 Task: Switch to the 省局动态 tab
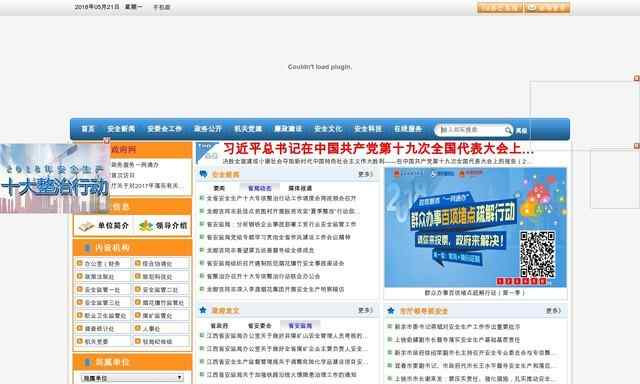tap(260, 188)
